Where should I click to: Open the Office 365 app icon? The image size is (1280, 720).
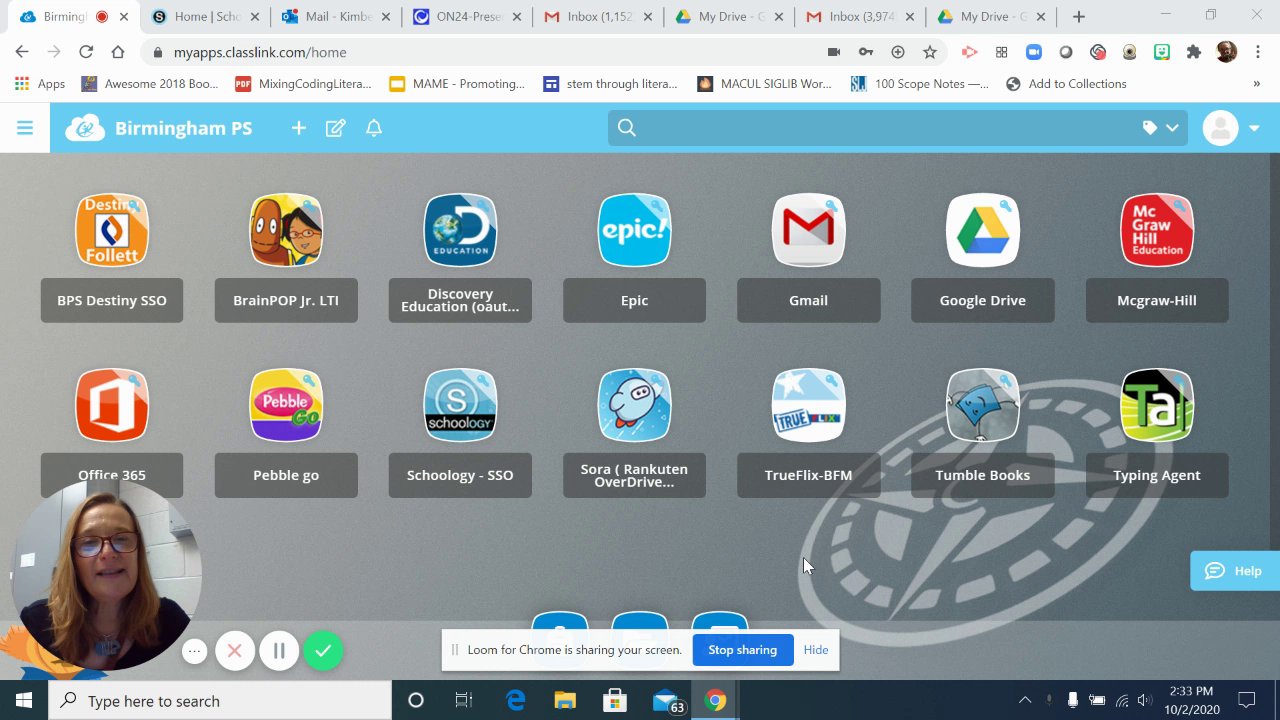[x=112, y=405]
